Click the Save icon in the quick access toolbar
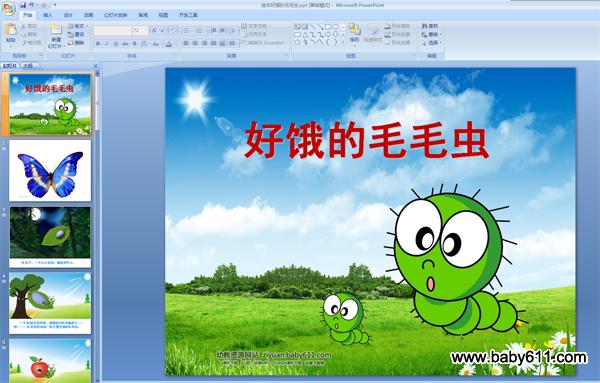 click(x=23, y=5)
